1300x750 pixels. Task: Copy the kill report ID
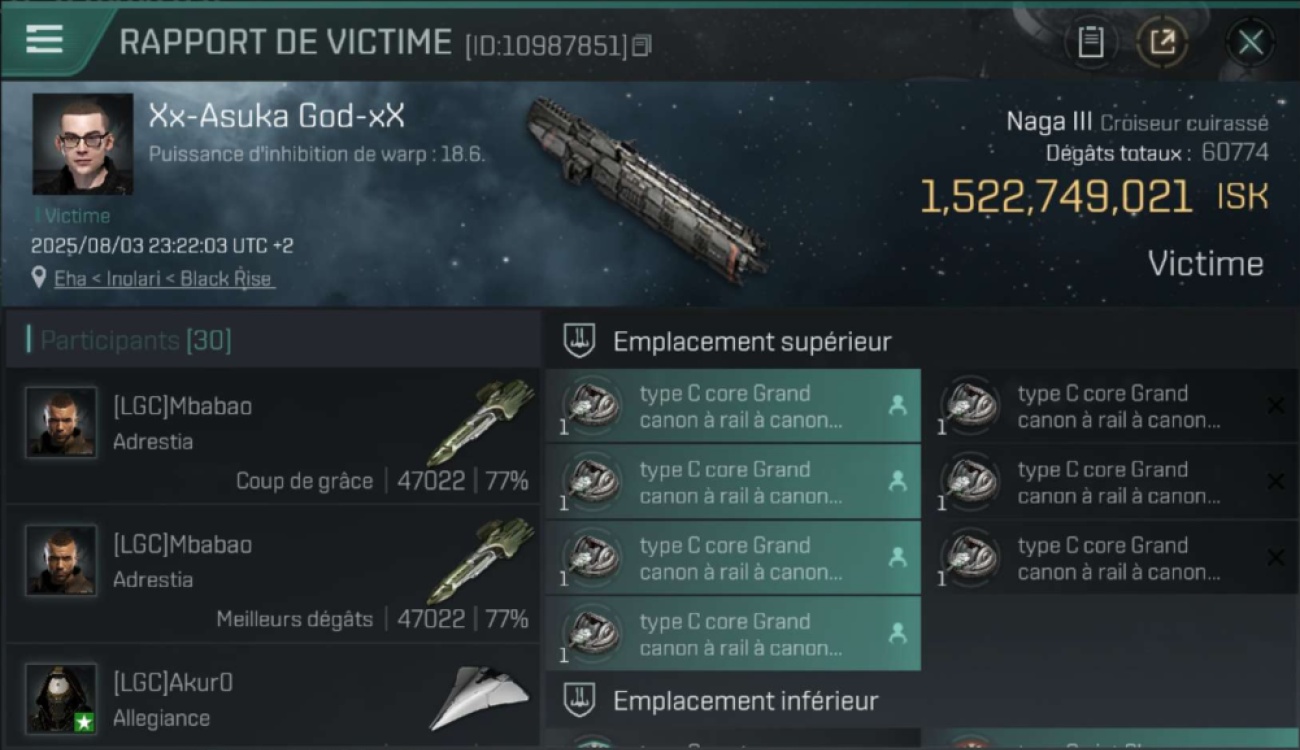[642, 45]
